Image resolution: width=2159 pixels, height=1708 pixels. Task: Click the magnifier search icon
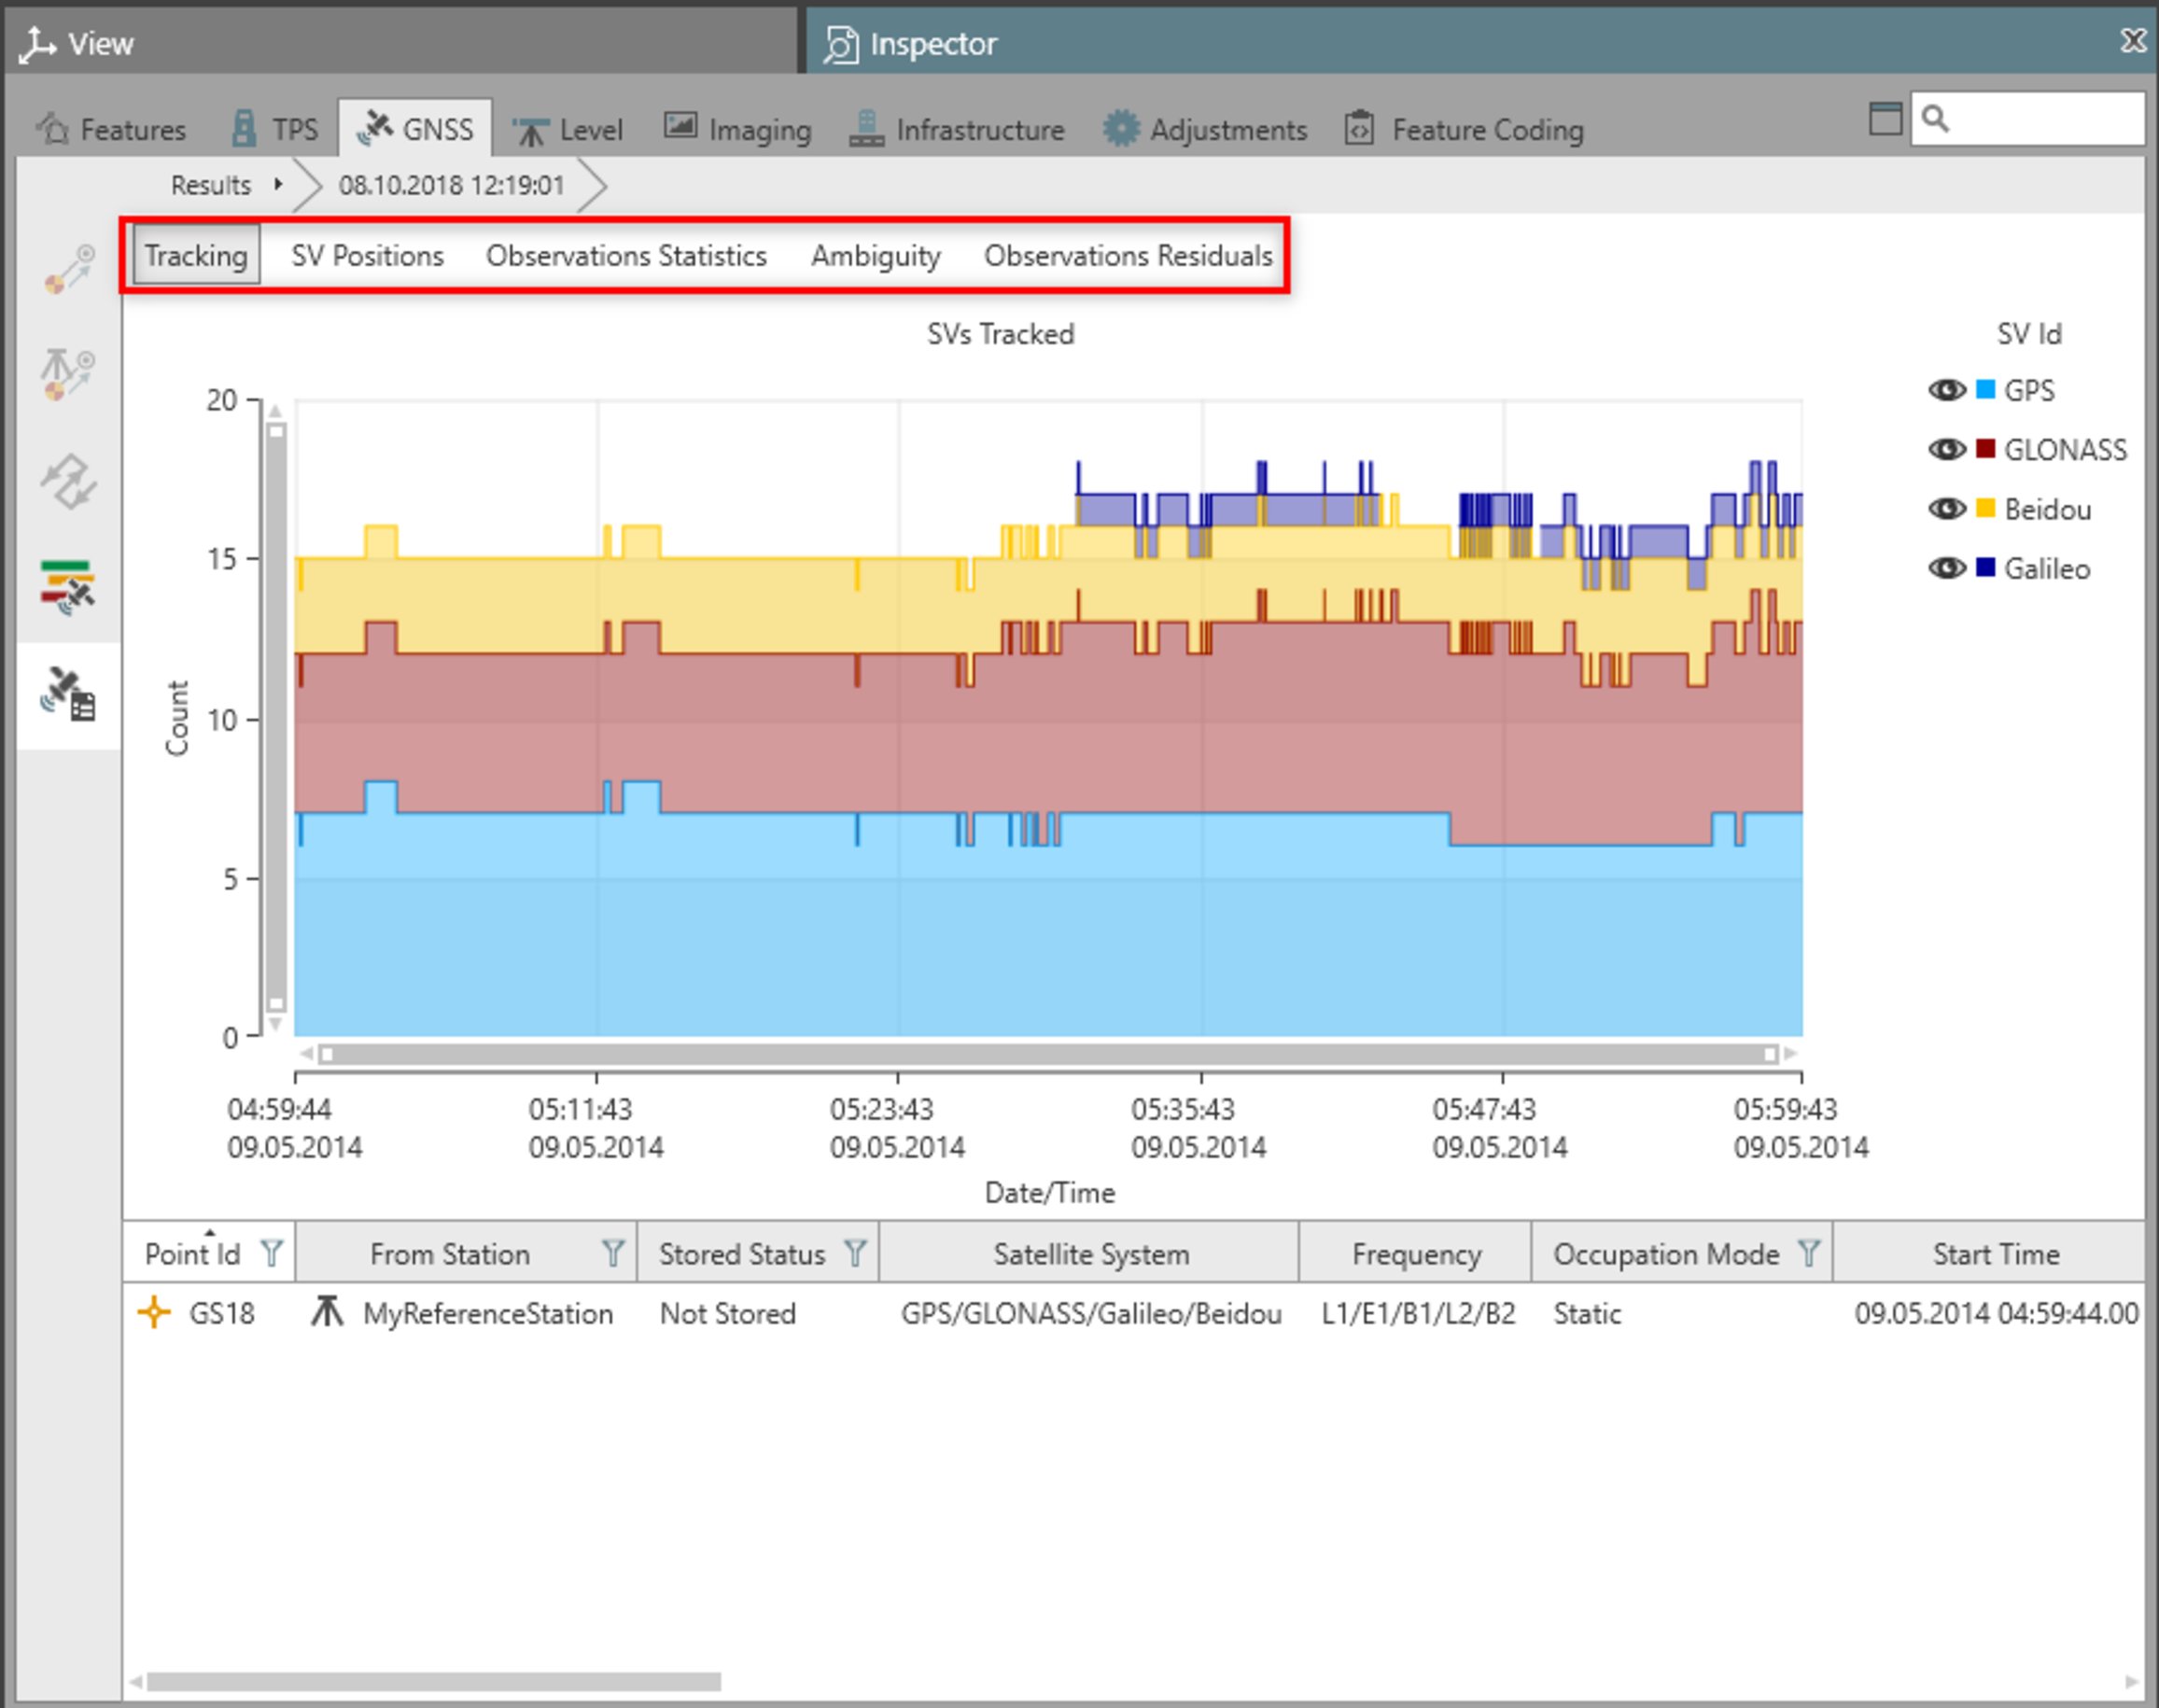click(x=1936, y=119)
